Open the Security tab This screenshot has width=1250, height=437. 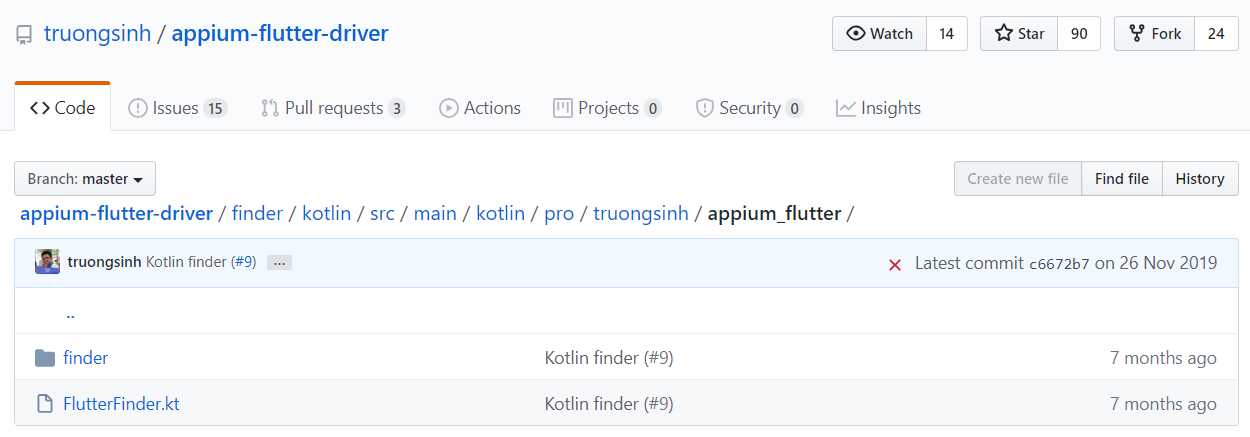click(x=749, y=108)
